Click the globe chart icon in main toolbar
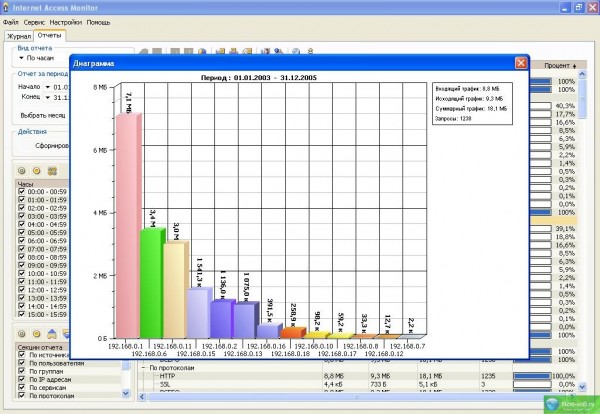 [x=202, y=51]
